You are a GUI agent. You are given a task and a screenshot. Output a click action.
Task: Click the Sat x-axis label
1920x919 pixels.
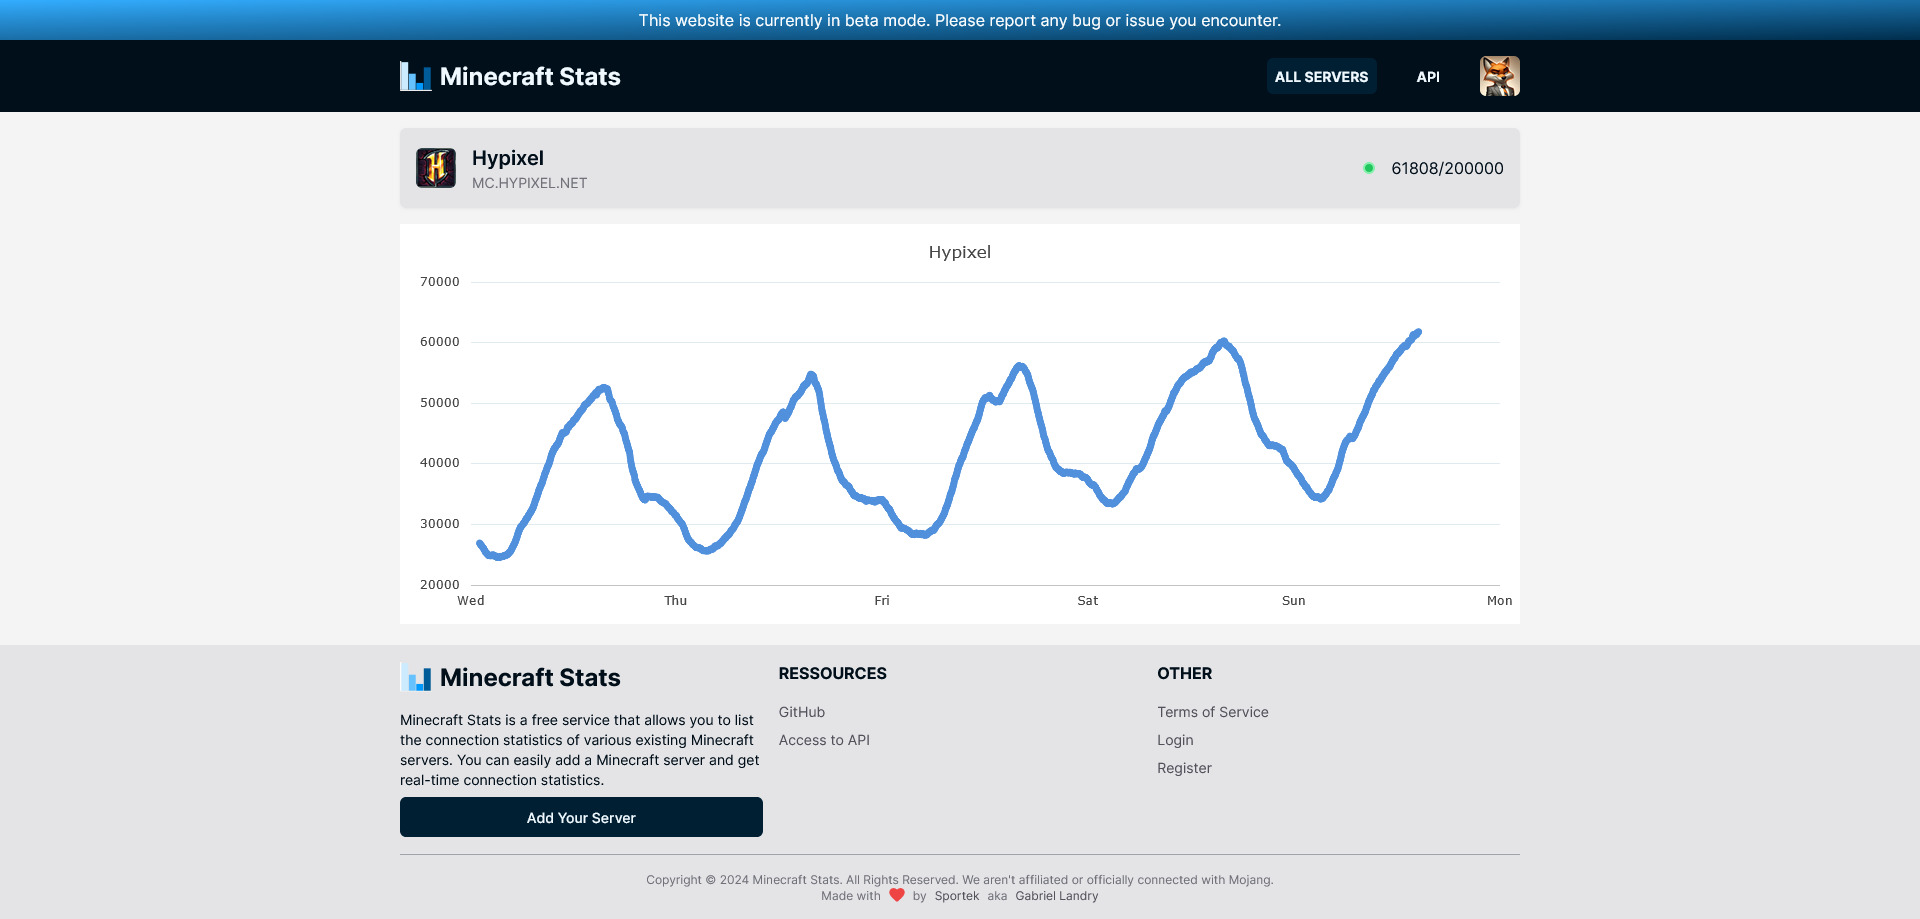click(1088, 601)
